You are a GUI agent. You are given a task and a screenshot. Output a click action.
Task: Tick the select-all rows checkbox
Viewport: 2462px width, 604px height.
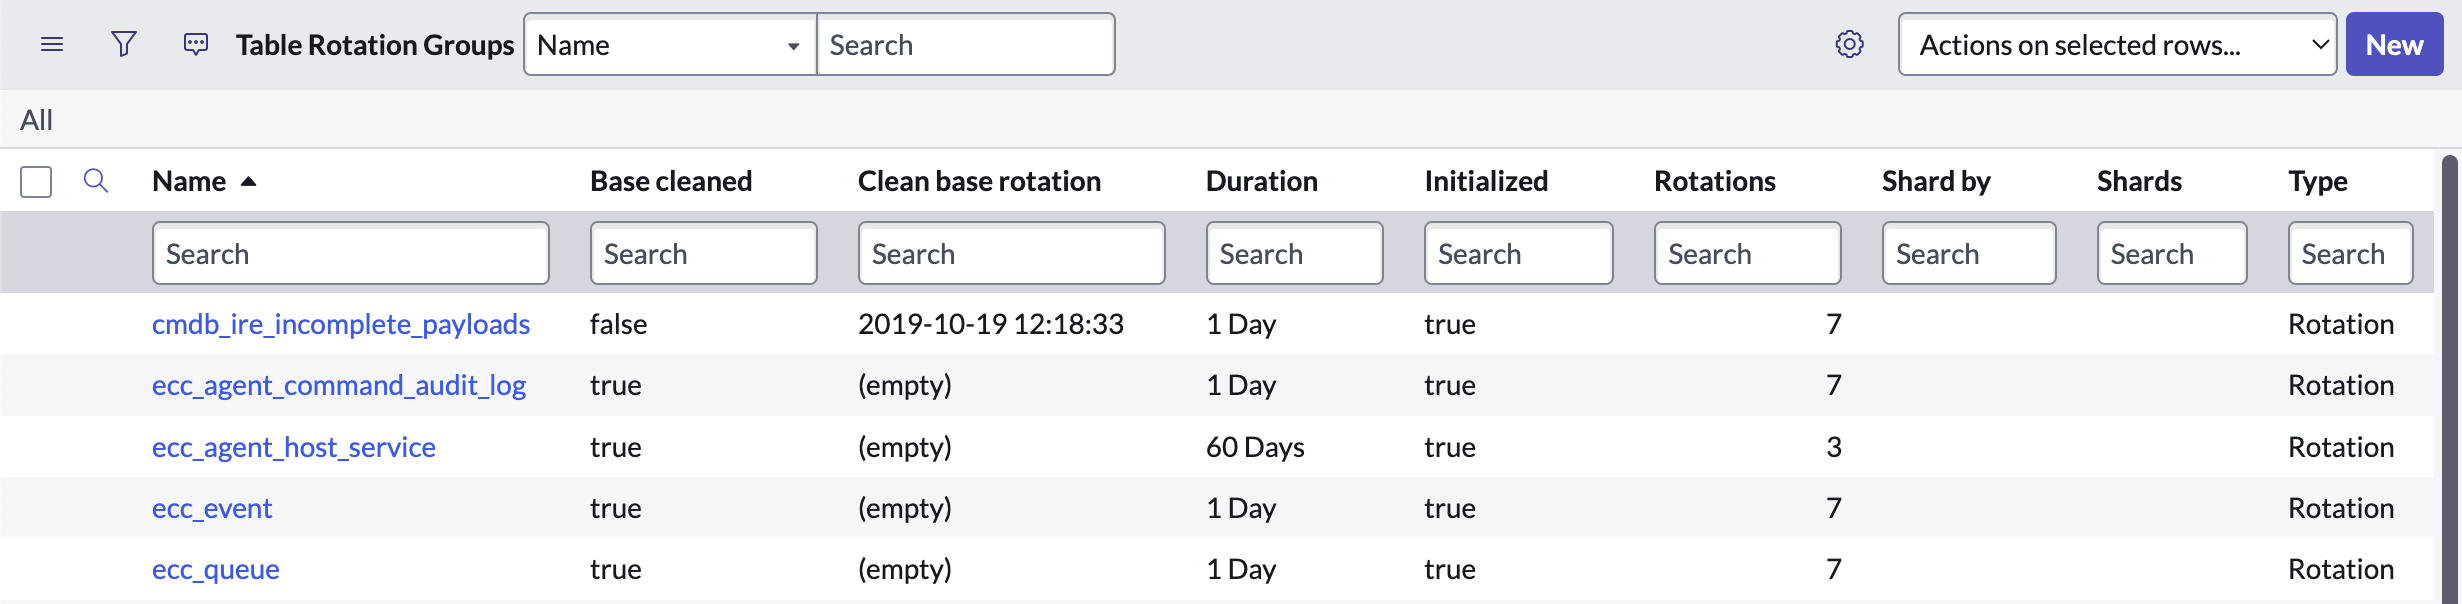(36, 182)
